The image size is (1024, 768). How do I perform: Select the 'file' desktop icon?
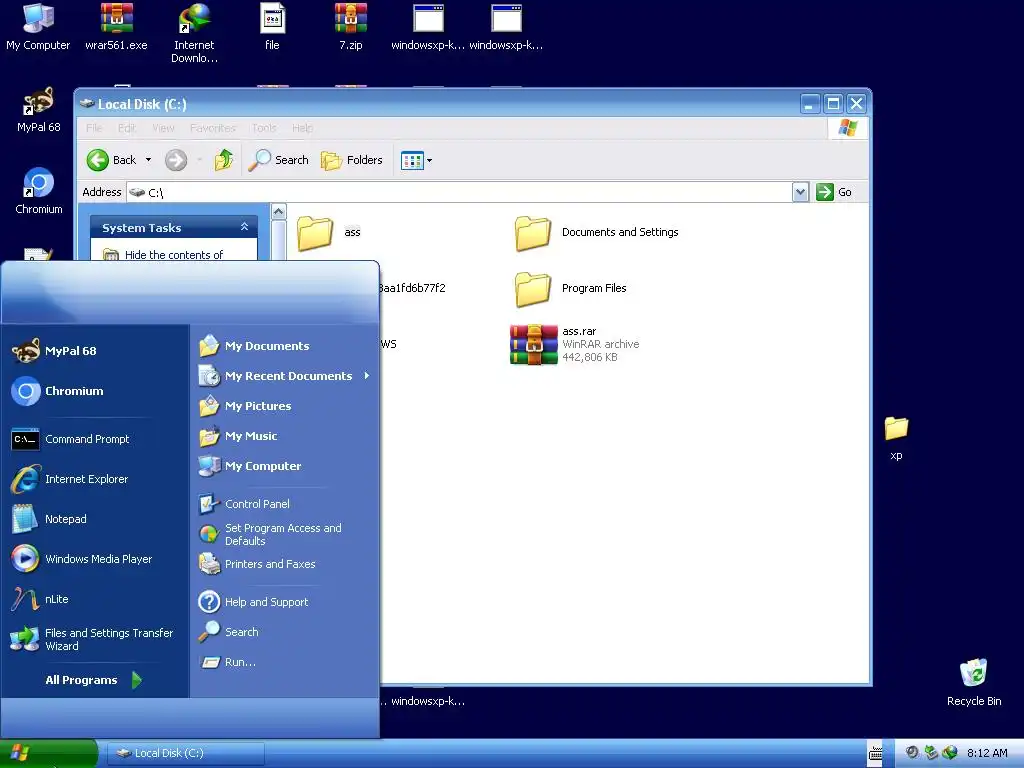click(x=272, y=27)
